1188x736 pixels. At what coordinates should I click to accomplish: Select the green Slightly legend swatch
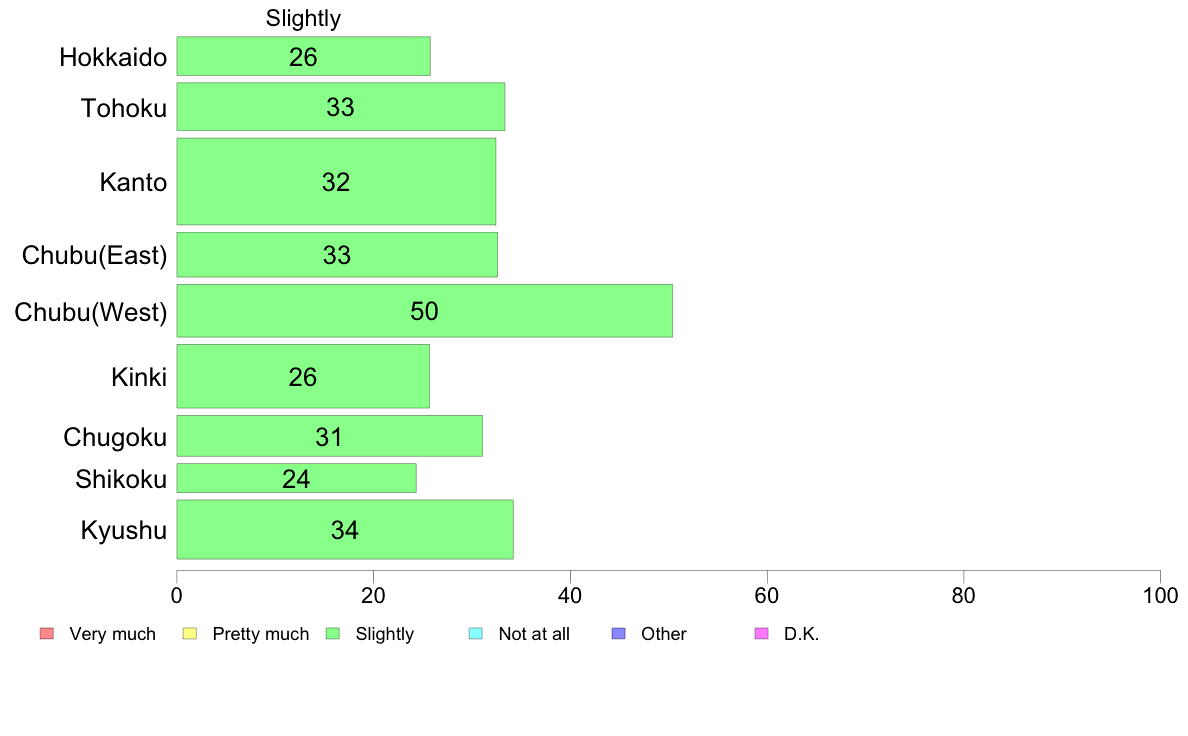(x=333, y=634)
